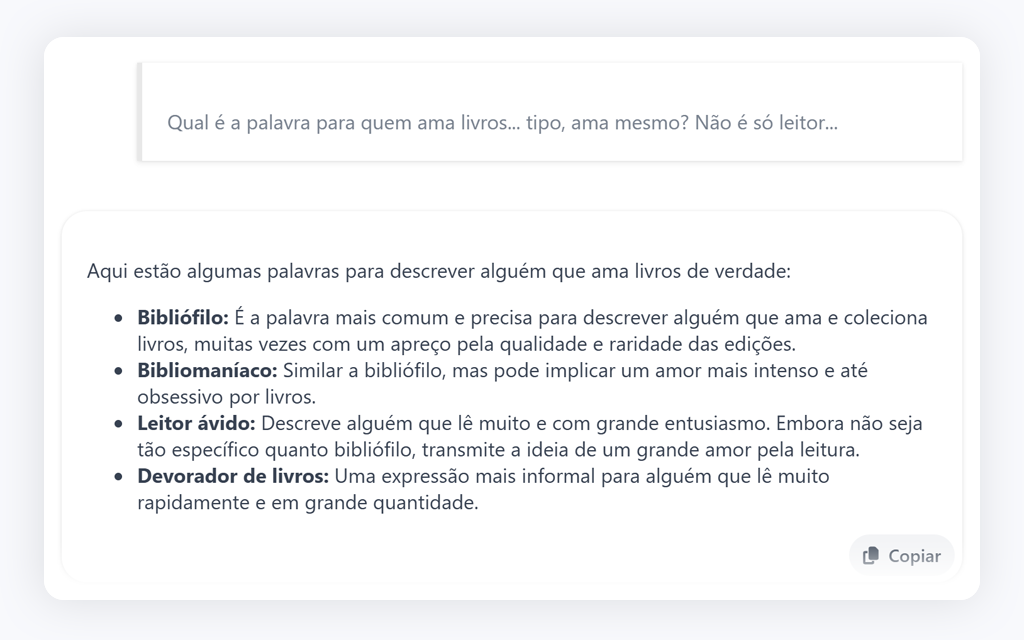Click the grey left border of the question block

141,111
